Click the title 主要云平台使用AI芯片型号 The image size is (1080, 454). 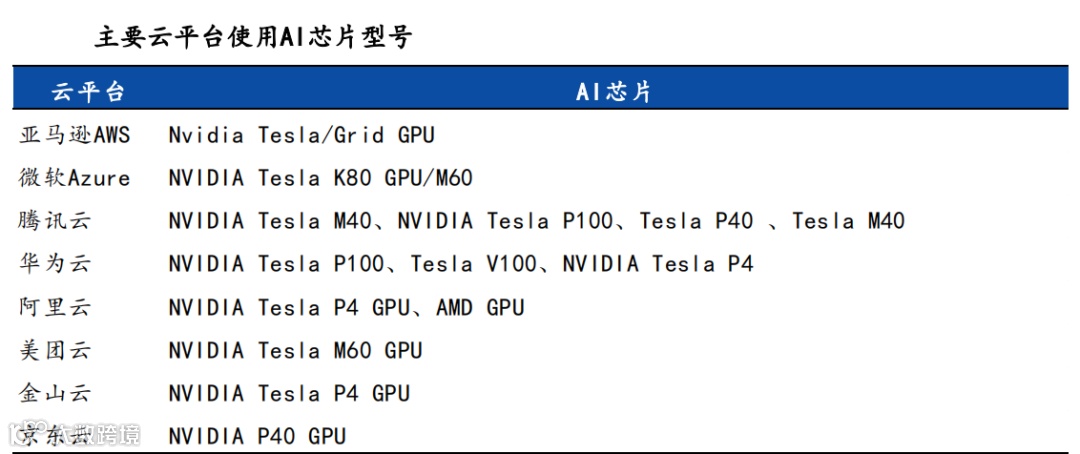[253, 37]
